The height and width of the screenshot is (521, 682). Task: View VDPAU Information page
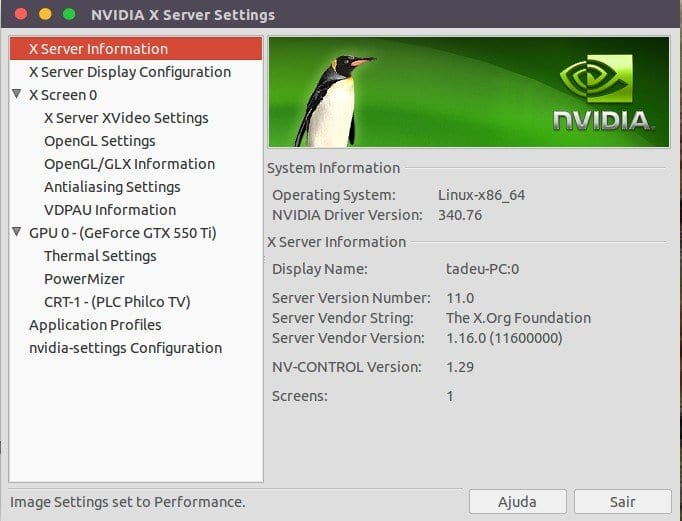click(x=110, y=210)
